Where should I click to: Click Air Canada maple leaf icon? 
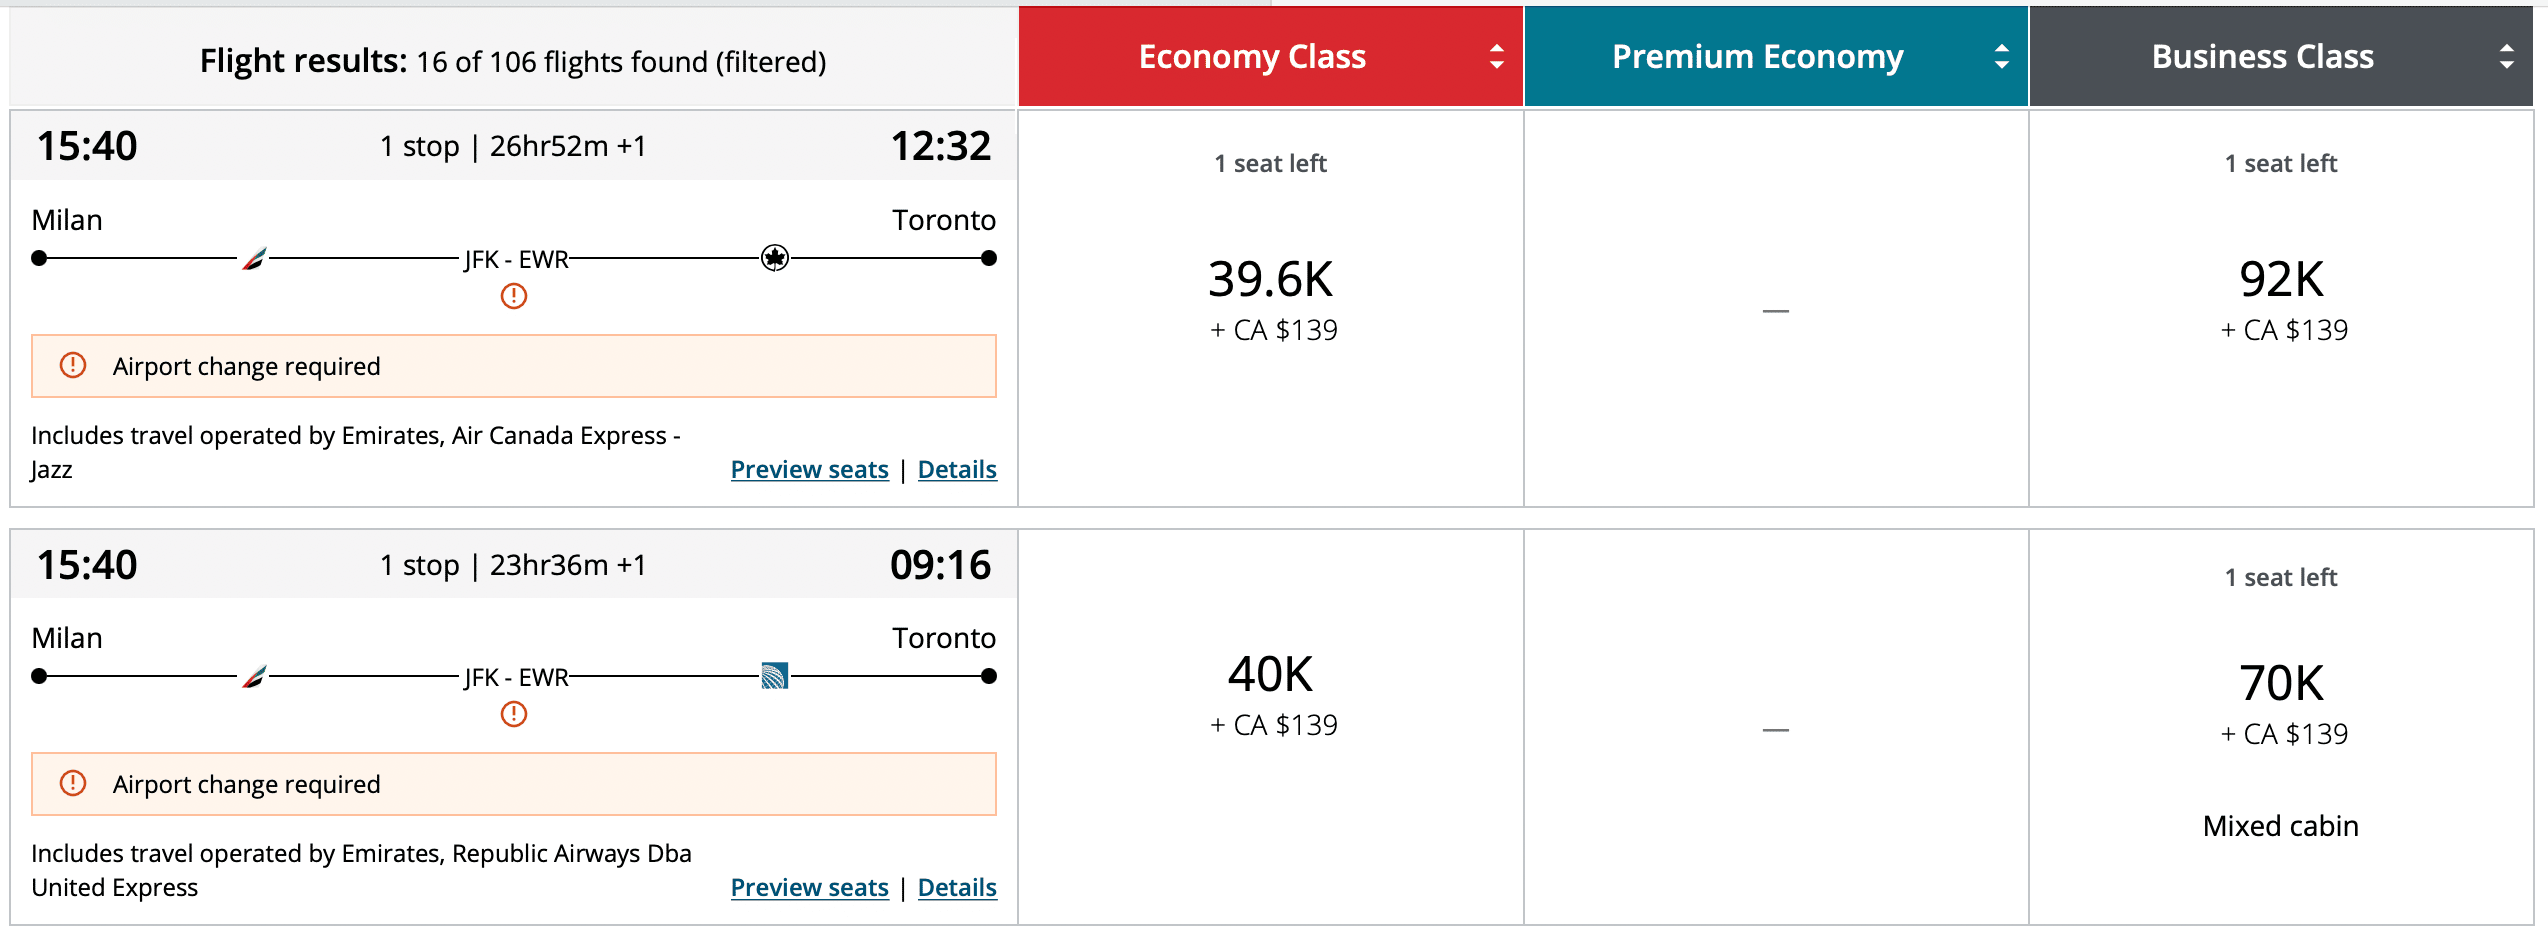[x=774, y=258]
